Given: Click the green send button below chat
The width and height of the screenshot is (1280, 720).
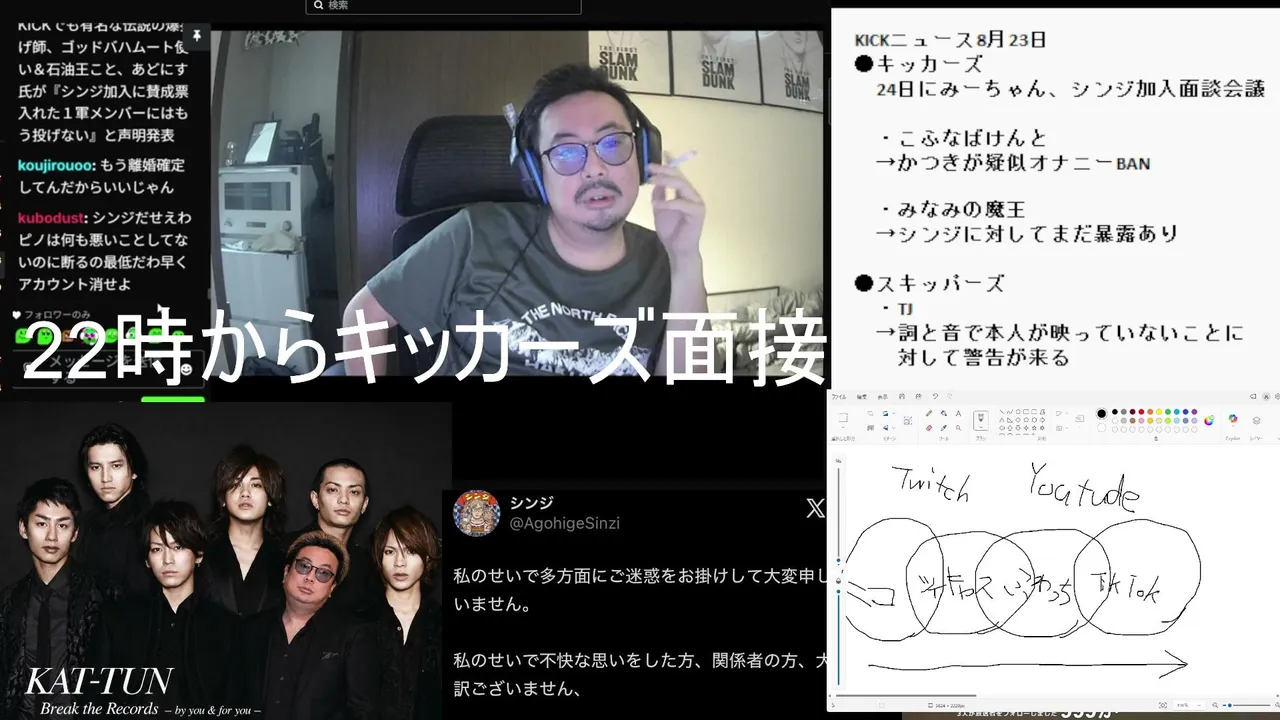Looking at the screenshot, I should click(173, 399).
